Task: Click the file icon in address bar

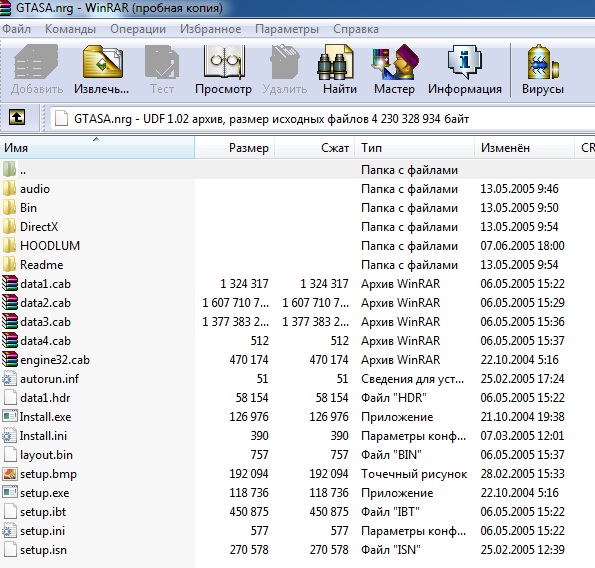Action: (61, 118)
